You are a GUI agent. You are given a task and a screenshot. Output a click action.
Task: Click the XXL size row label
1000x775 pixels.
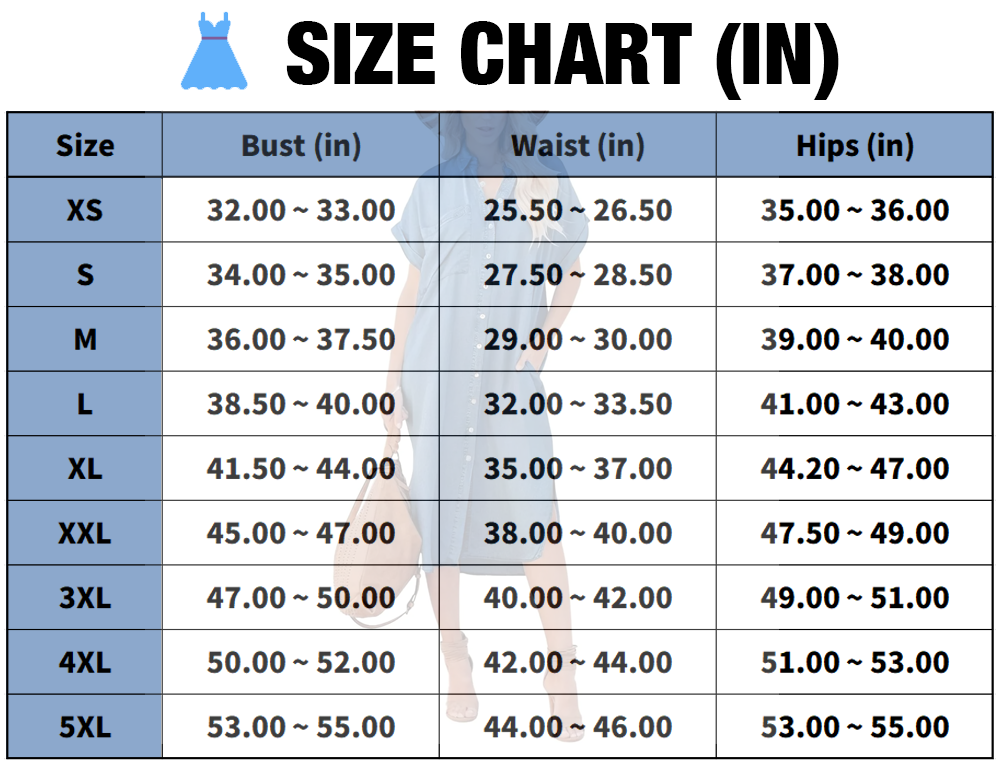[x=85, y=533]
